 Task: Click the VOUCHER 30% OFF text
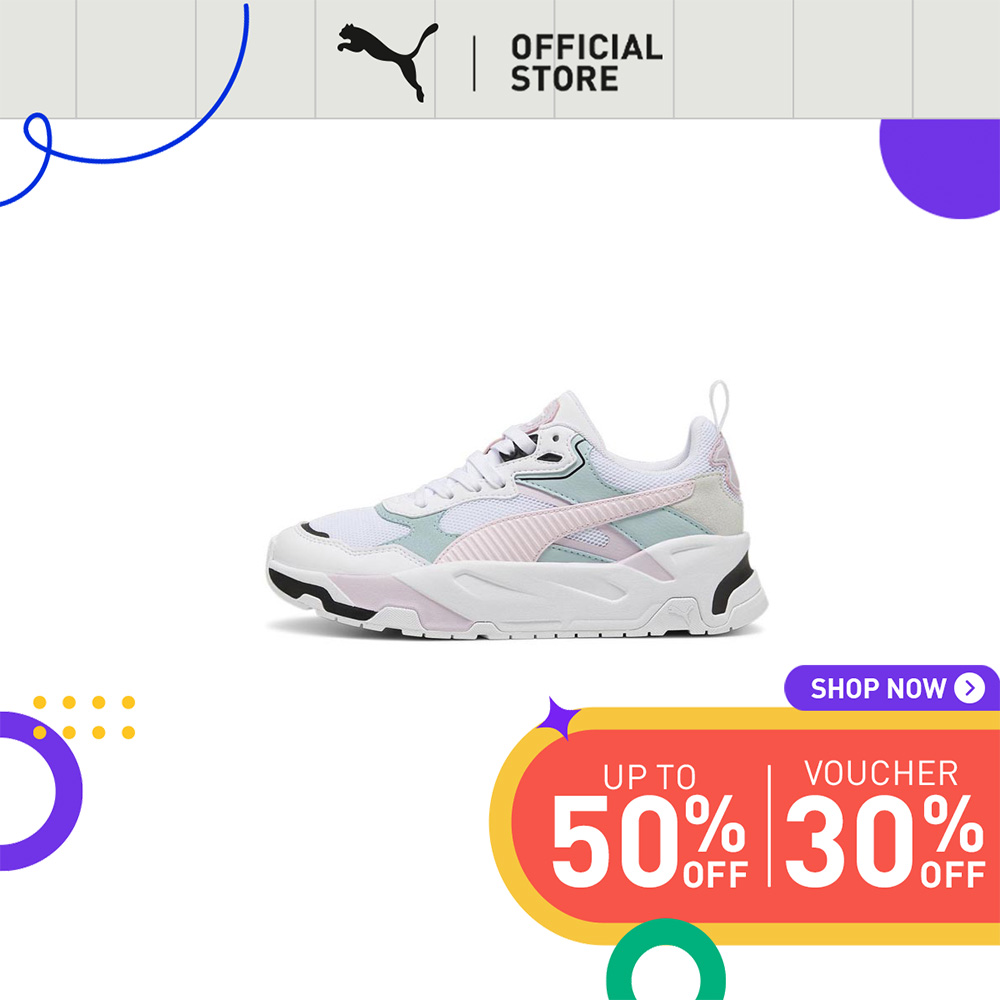pos(885,824)
